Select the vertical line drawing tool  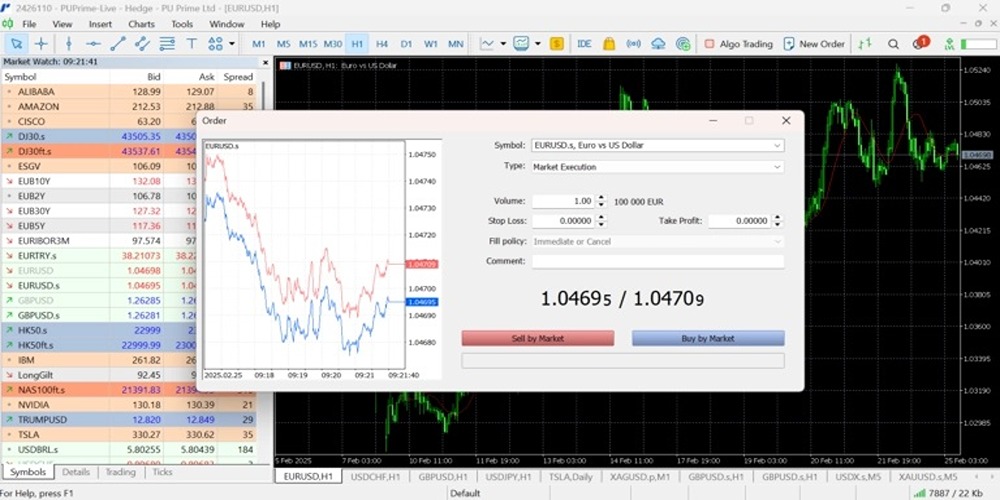[70, 43]
